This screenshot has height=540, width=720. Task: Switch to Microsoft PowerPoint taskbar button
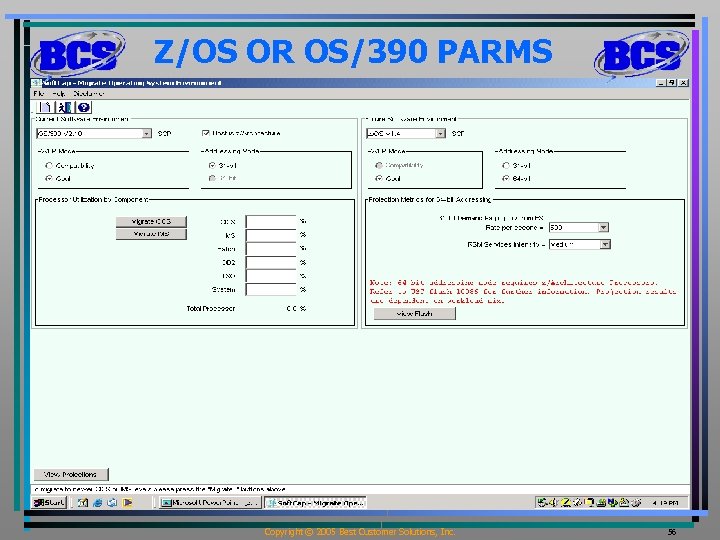(x=210, y=503)
